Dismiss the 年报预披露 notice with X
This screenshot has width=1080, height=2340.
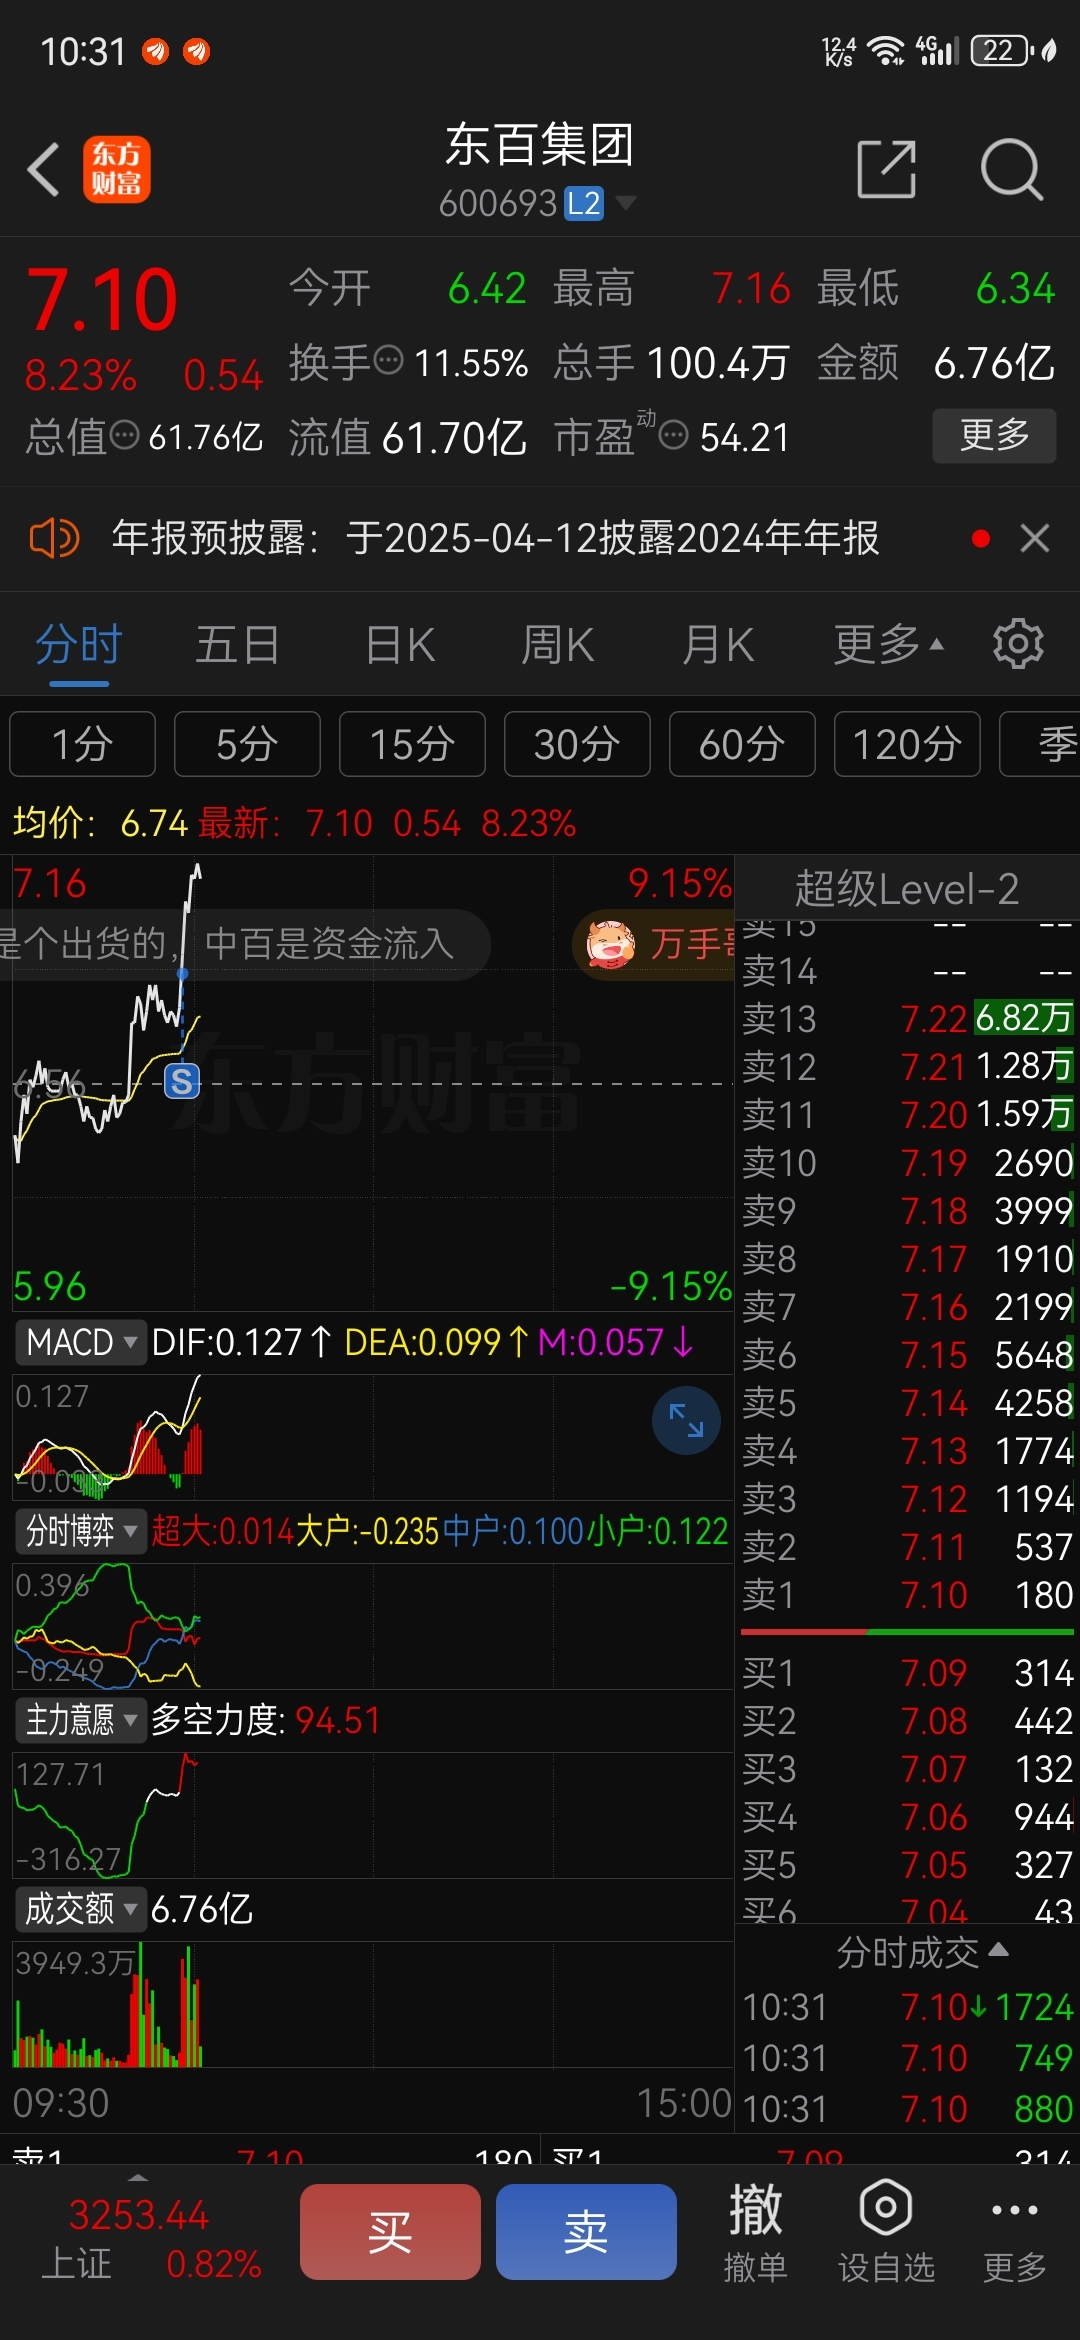pyautogui.click(x=1035, y=539)
